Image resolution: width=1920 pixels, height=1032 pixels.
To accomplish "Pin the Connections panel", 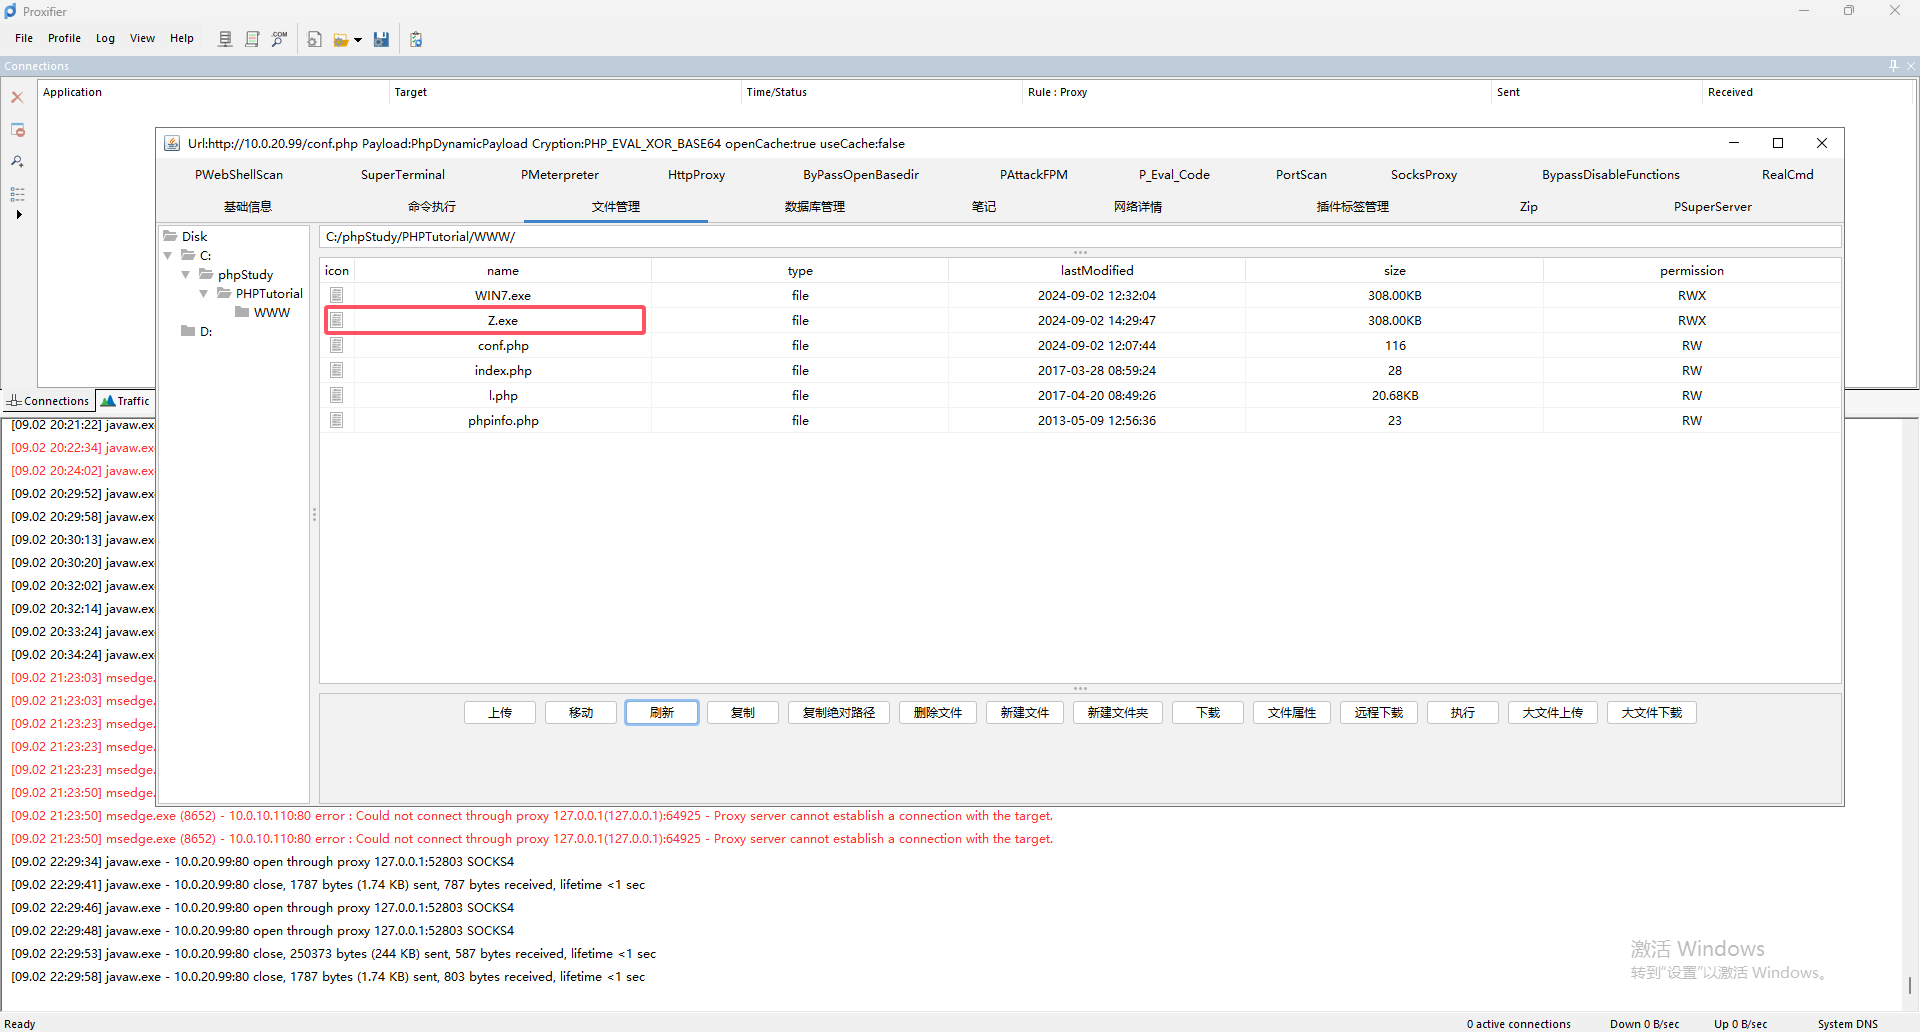I will pyautogui.click(x=1893, y=65).
